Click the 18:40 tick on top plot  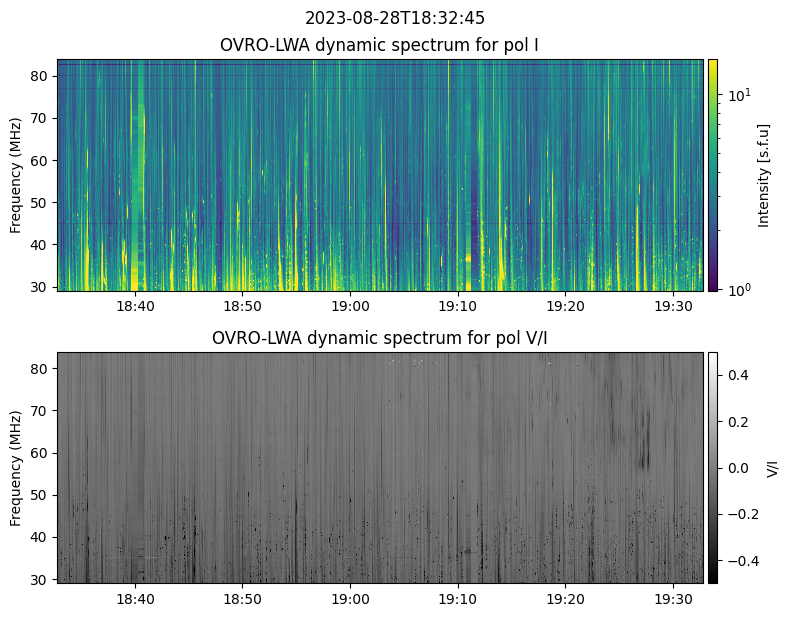(x=135, y=306)
